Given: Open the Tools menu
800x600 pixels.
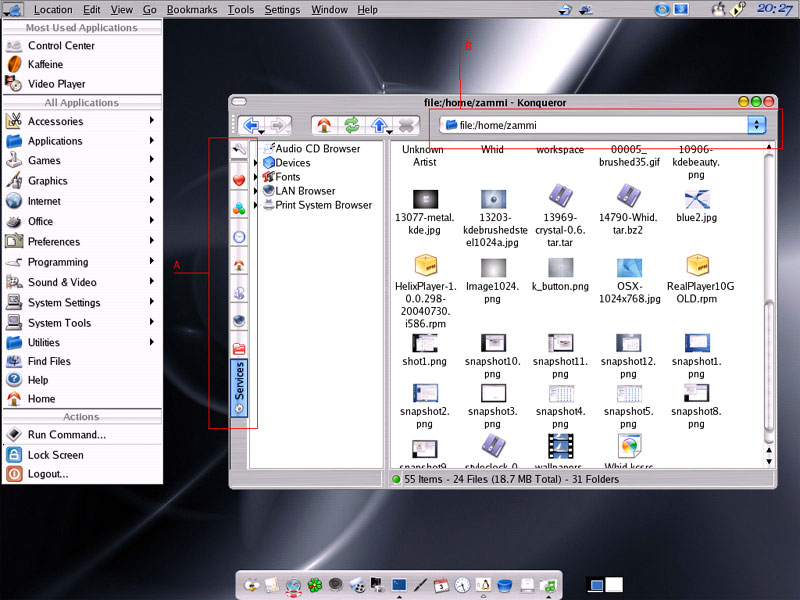Looking at the screenshot, I should 241,10.
